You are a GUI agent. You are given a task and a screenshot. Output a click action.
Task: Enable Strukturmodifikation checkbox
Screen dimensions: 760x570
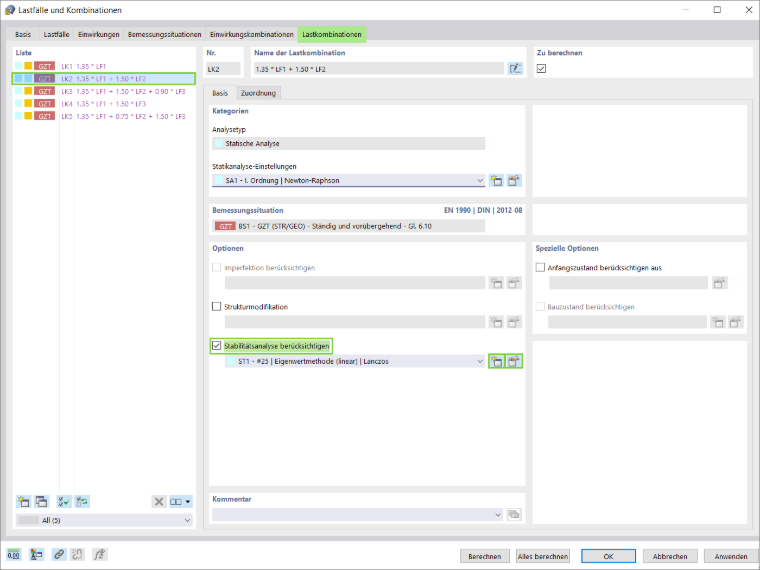click(217, 306)
